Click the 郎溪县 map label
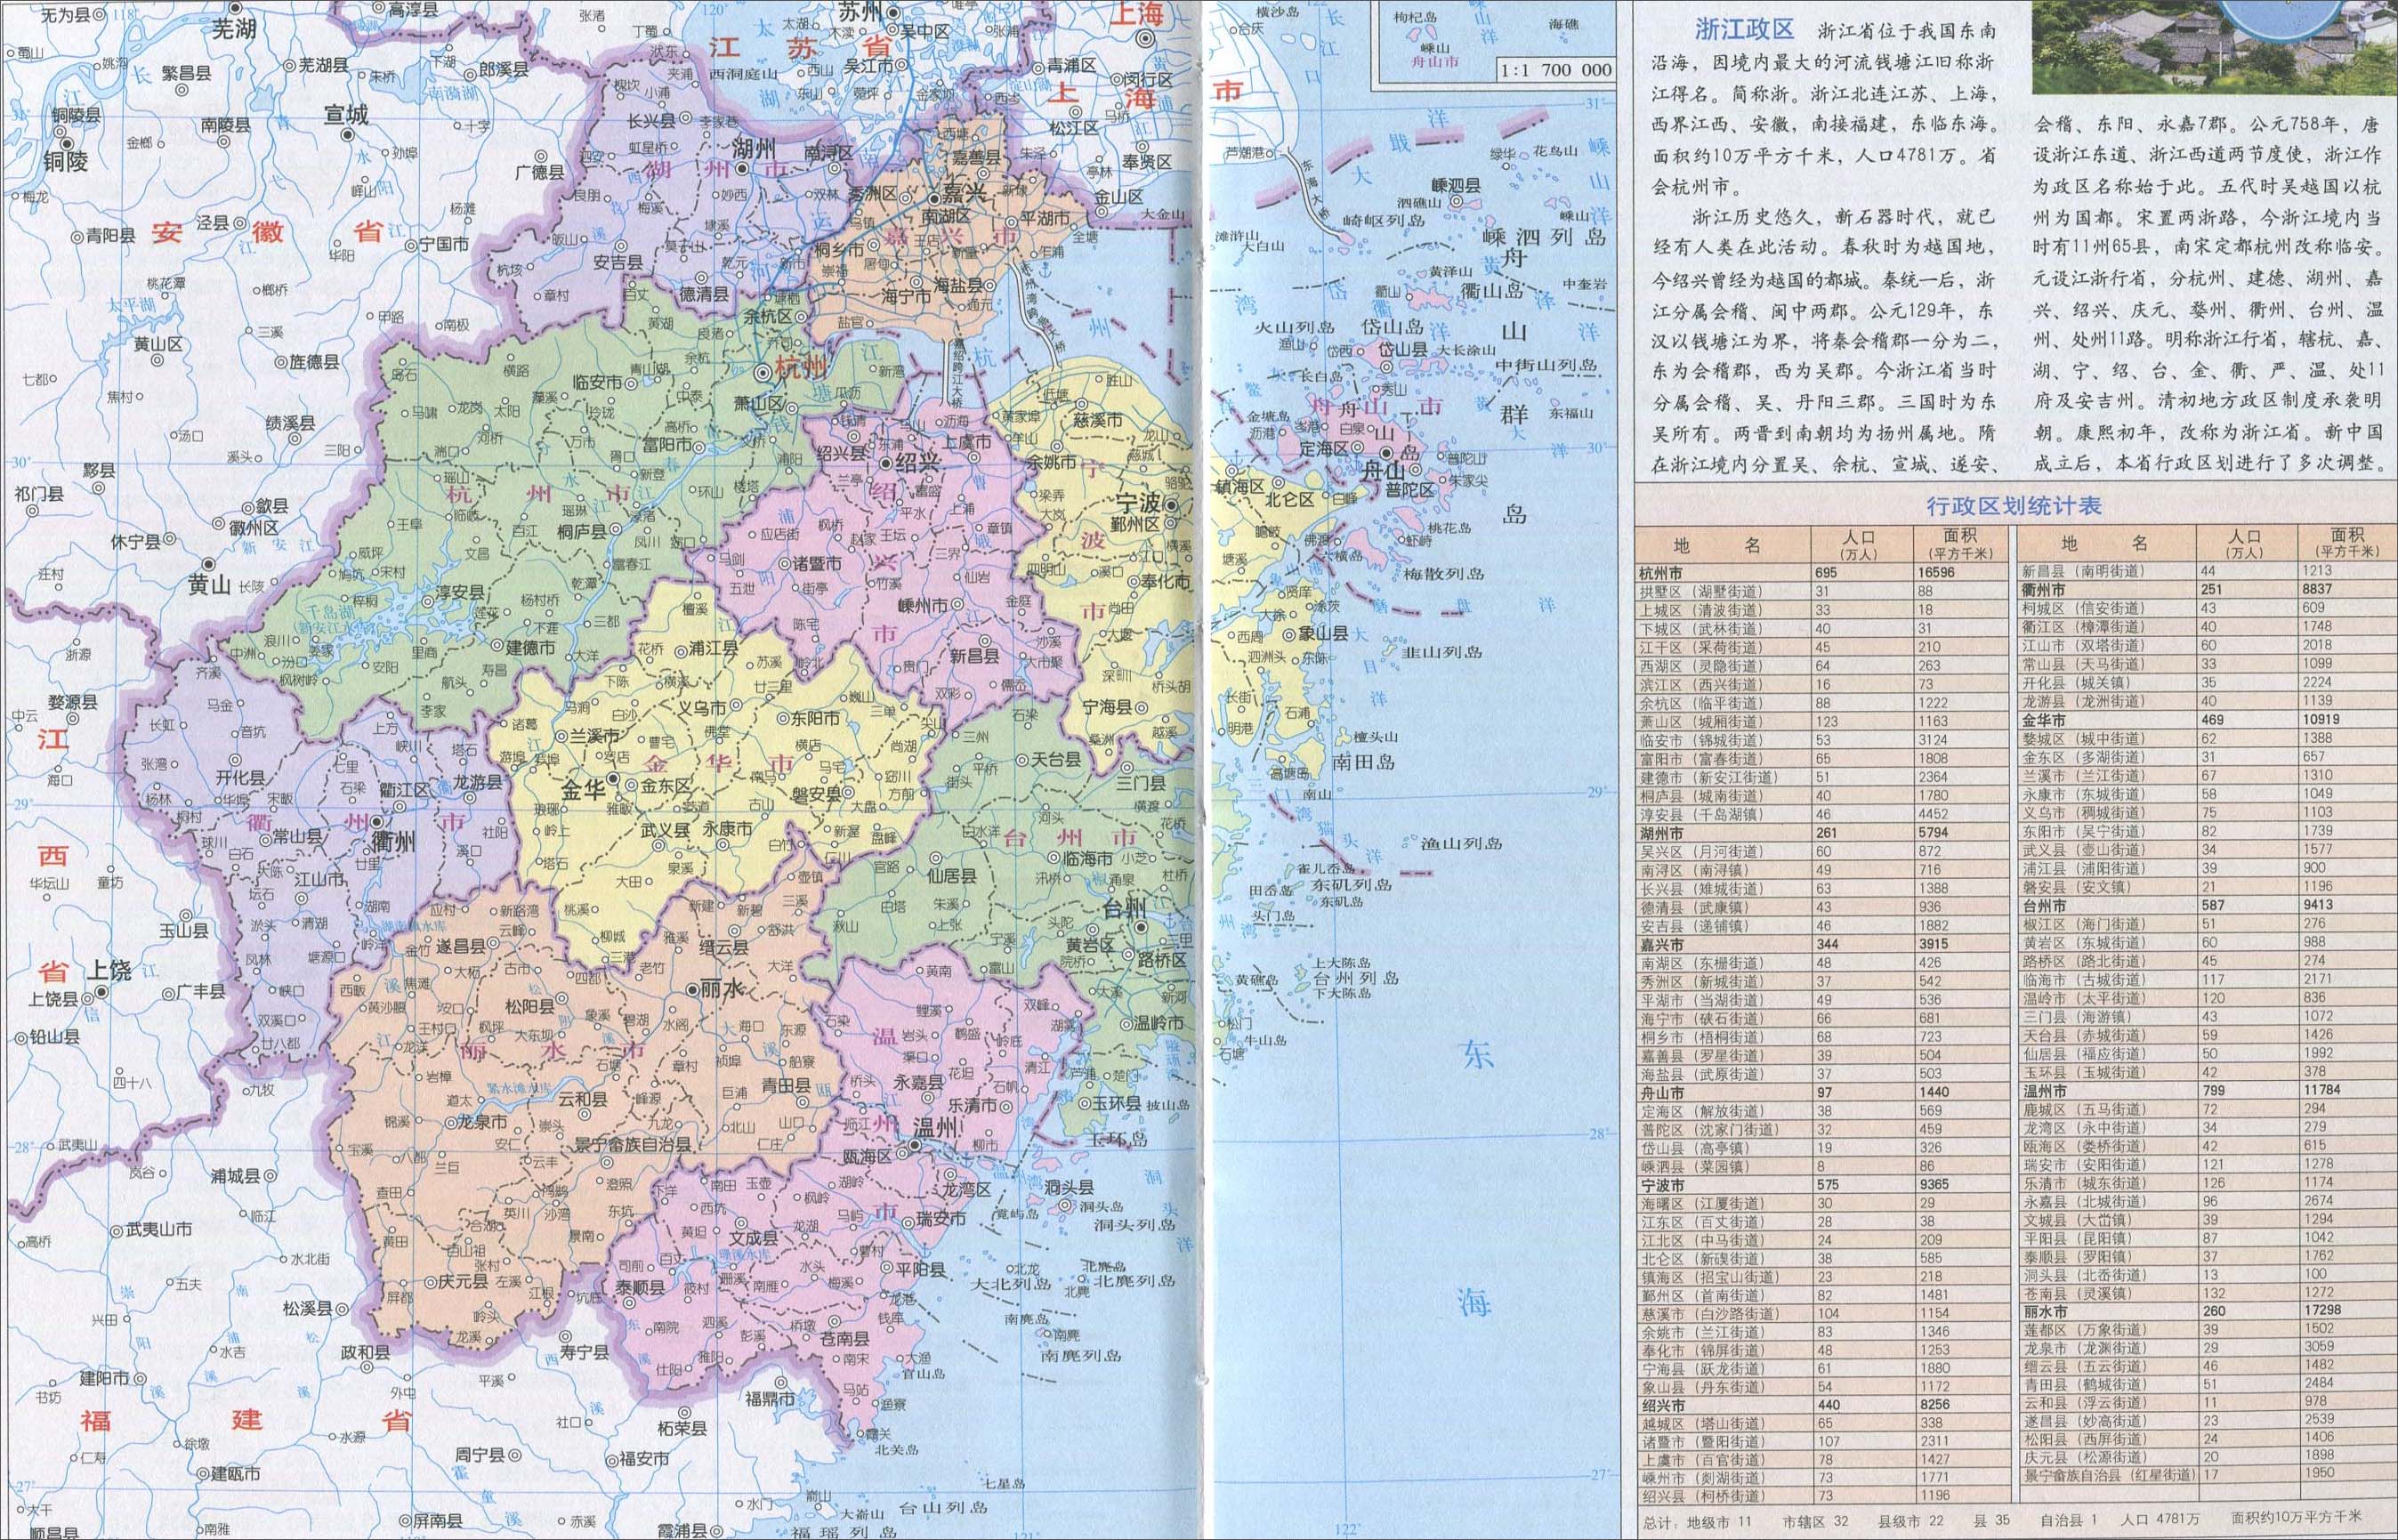 click(x=504, y=70)
